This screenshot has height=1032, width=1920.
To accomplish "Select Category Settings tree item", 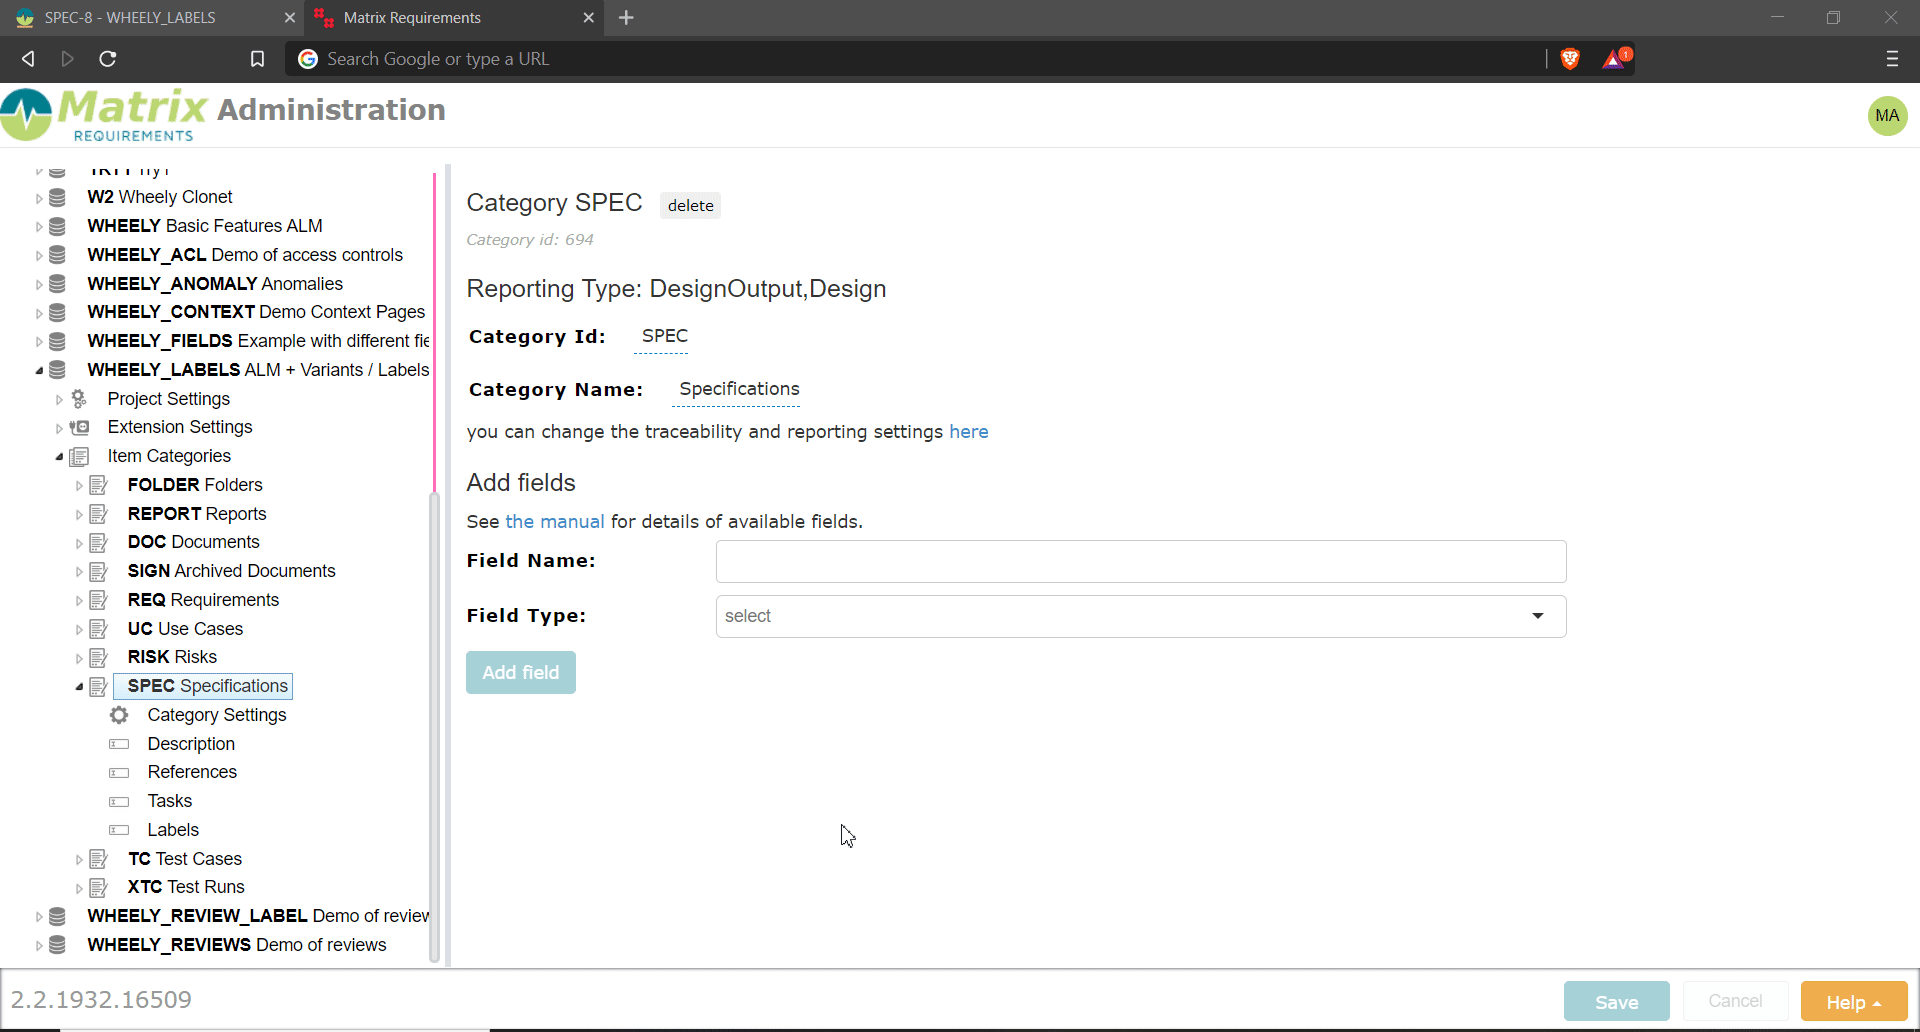I will (x=217, y=715).
